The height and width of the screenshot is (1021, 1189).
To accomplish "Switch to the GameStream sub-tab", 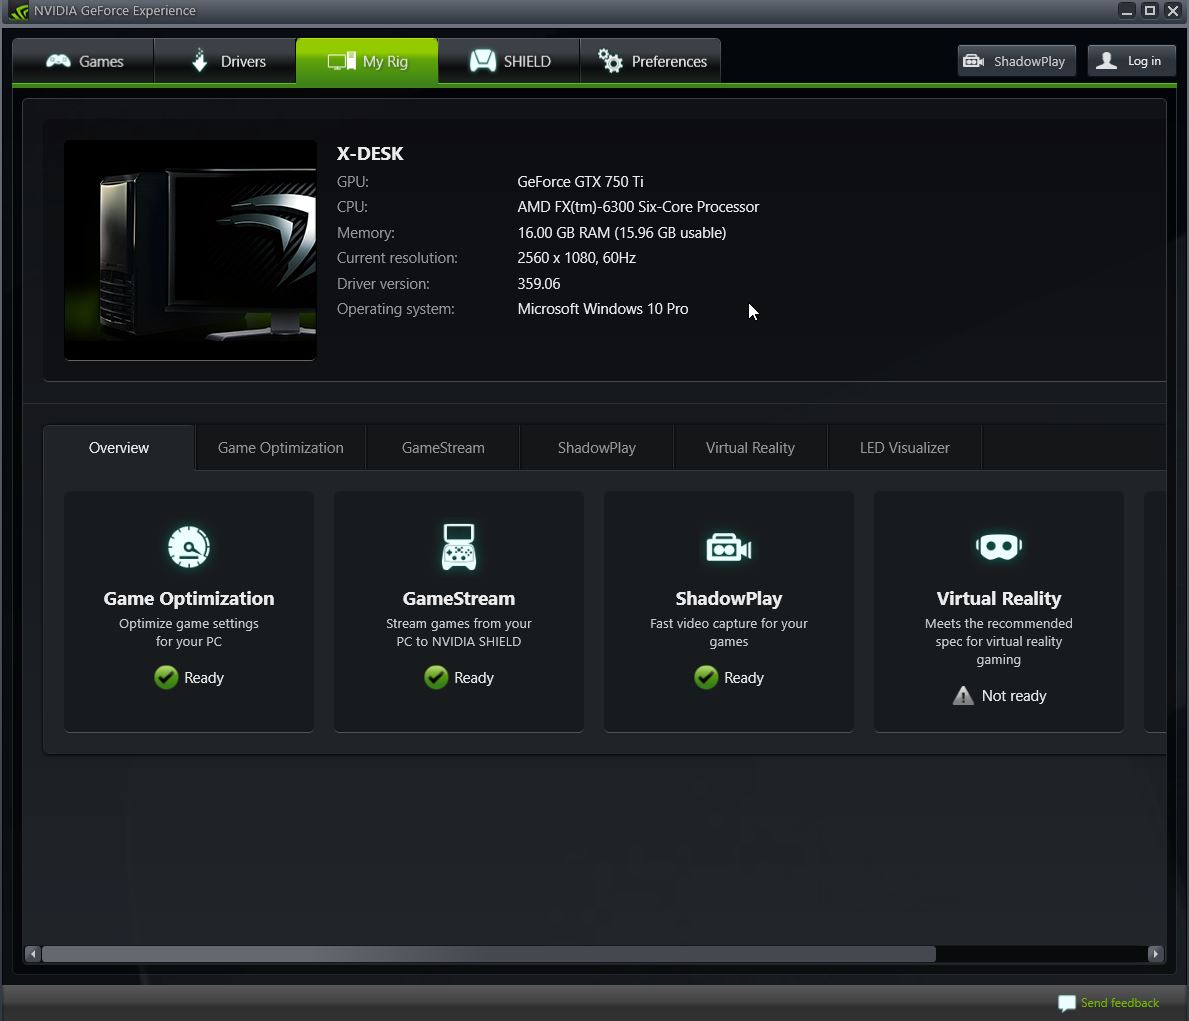I will point(443,448).
